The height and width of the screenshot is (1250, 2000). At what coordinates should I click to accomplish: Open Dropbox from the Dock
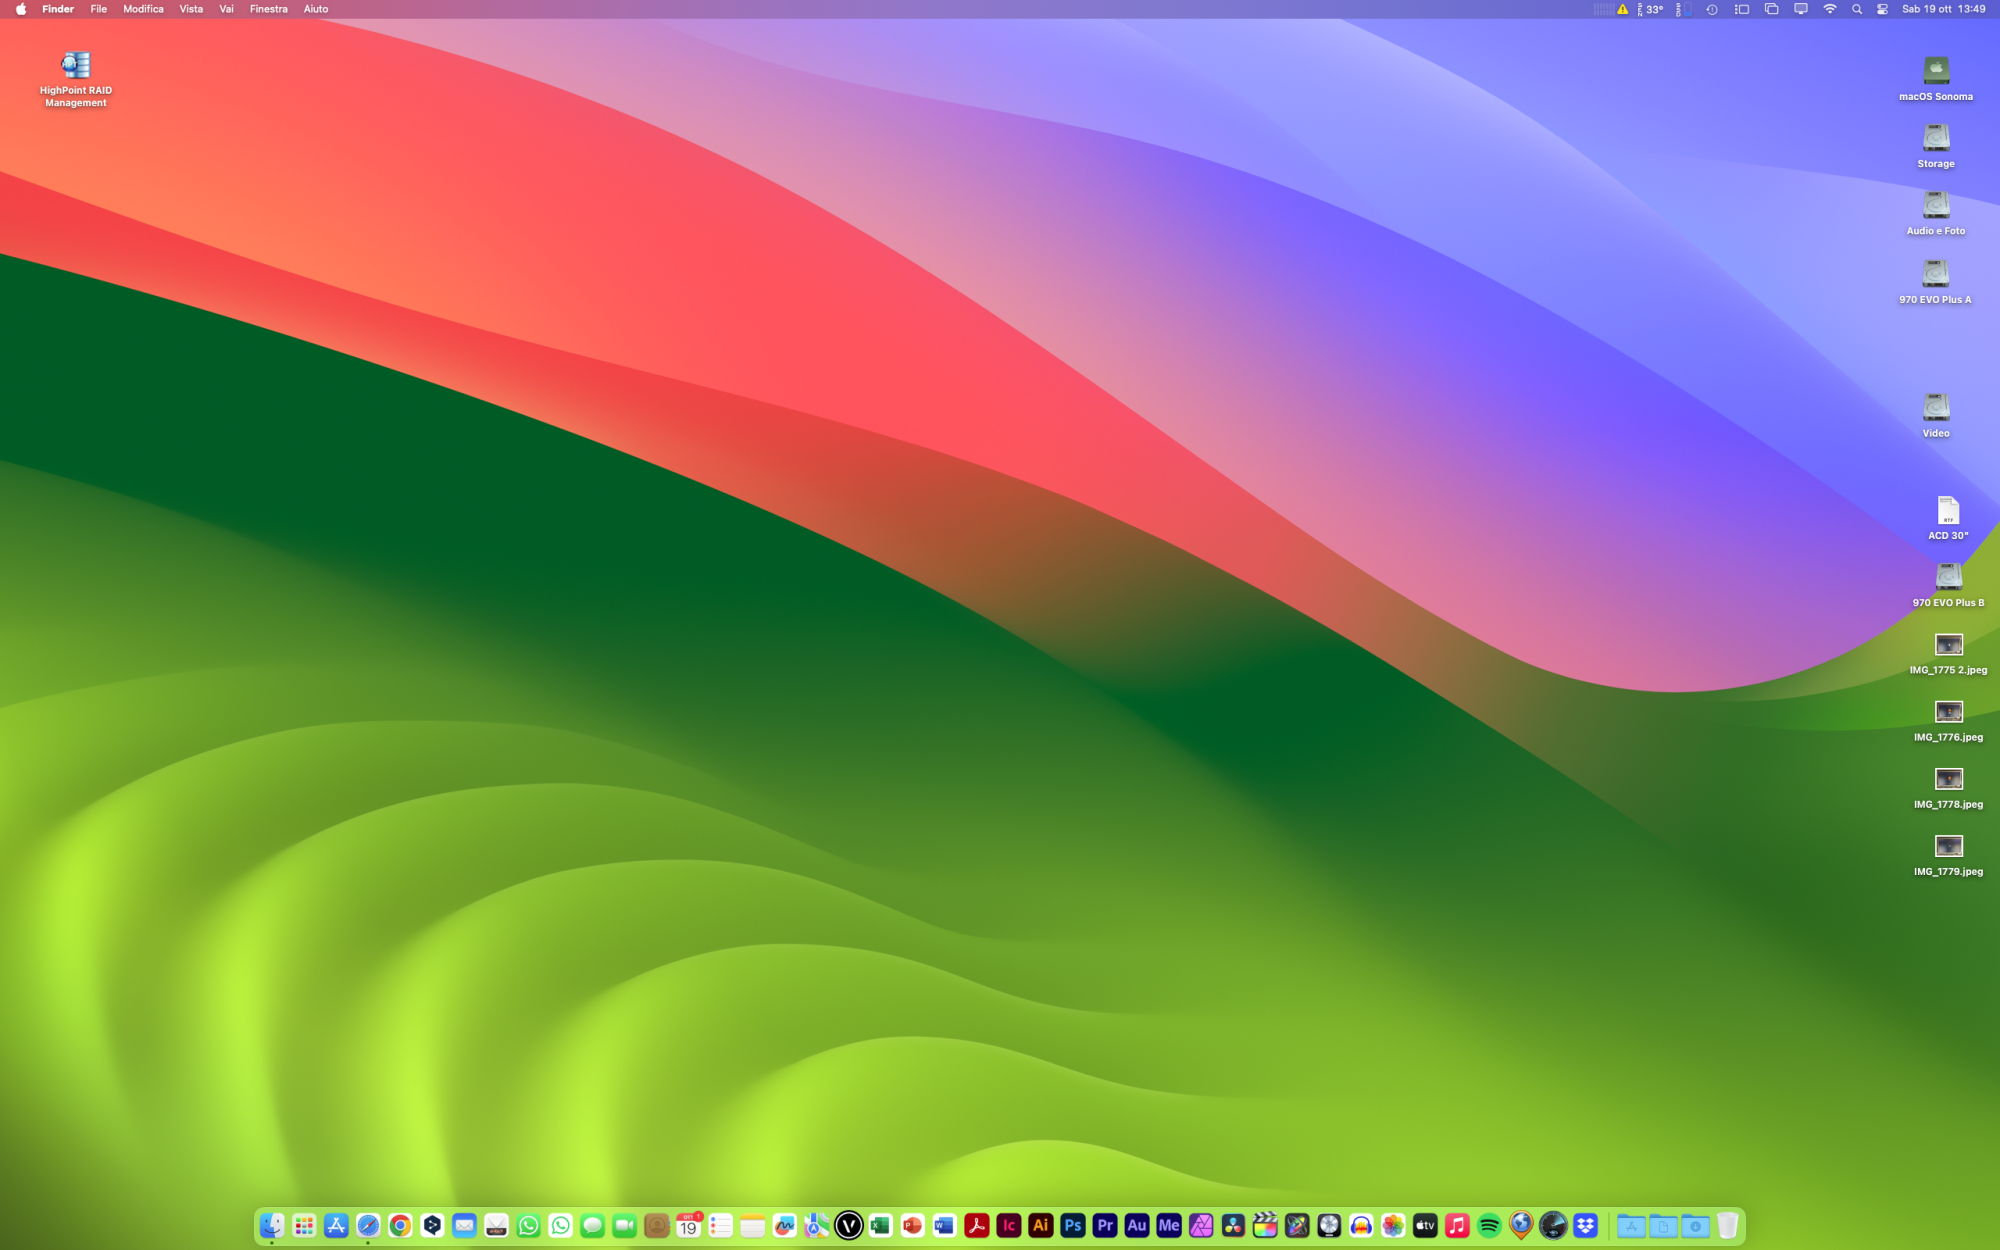(x=1585, y=1225)
